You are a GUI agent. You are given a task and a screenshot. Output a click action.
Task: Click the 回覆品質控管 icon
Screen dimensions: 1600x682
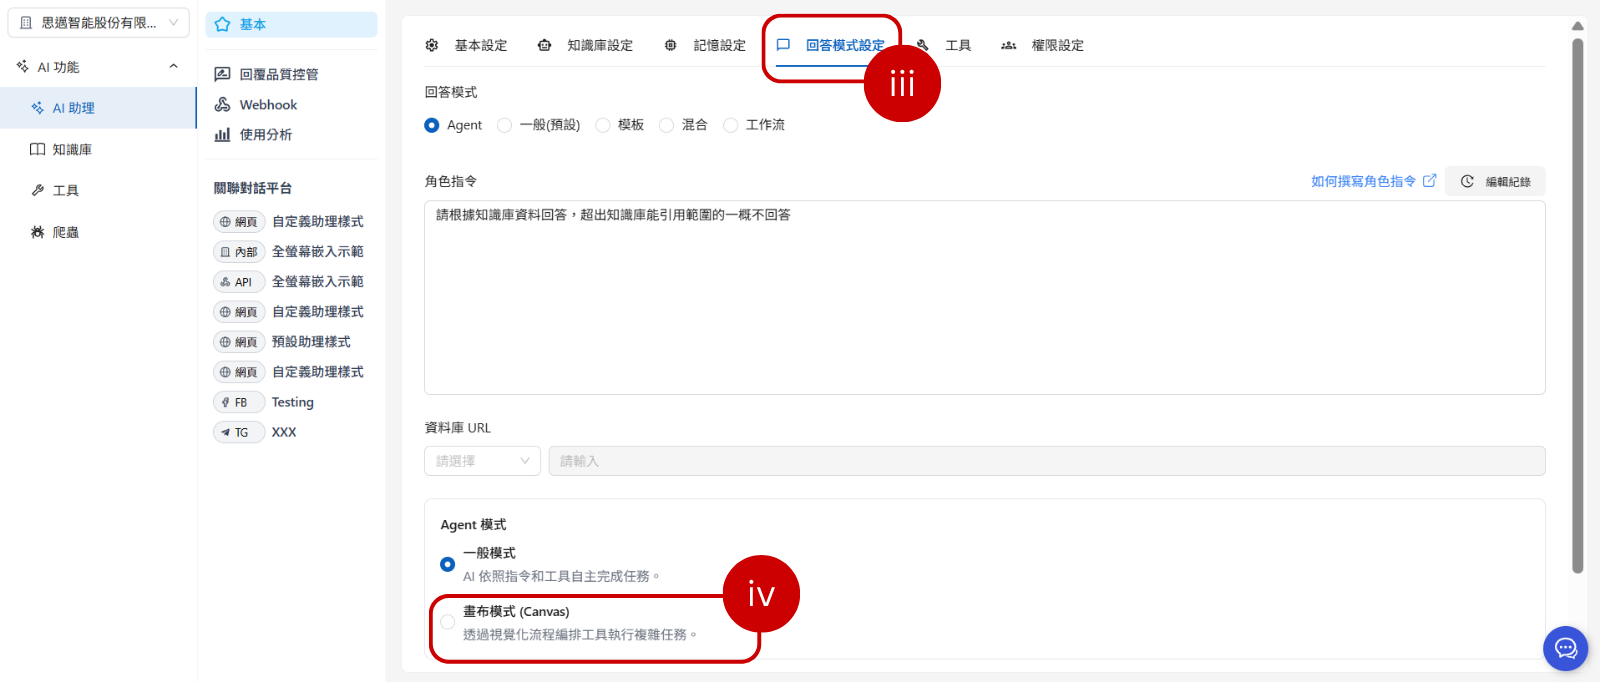tap(222, 75)
